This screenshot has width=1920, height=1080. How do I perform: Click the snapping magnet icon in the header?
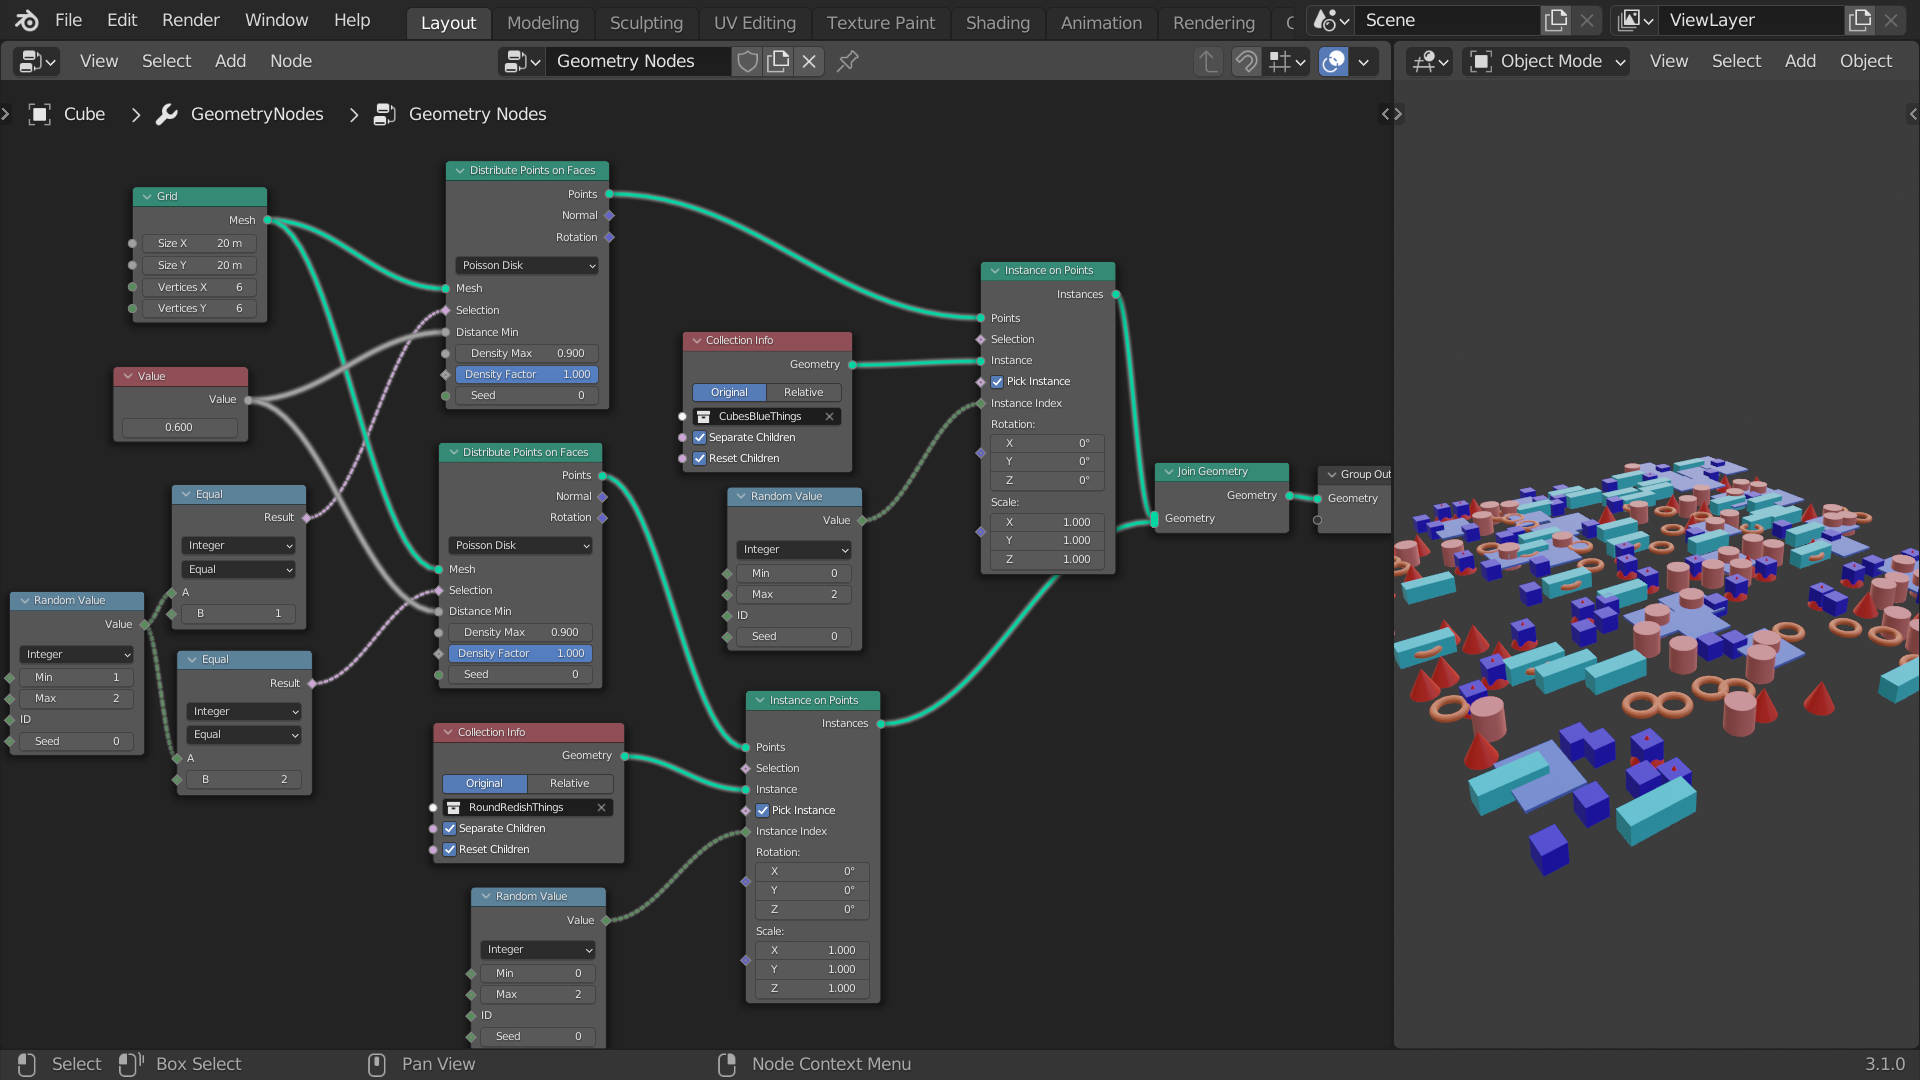(x=1245, y=61)
